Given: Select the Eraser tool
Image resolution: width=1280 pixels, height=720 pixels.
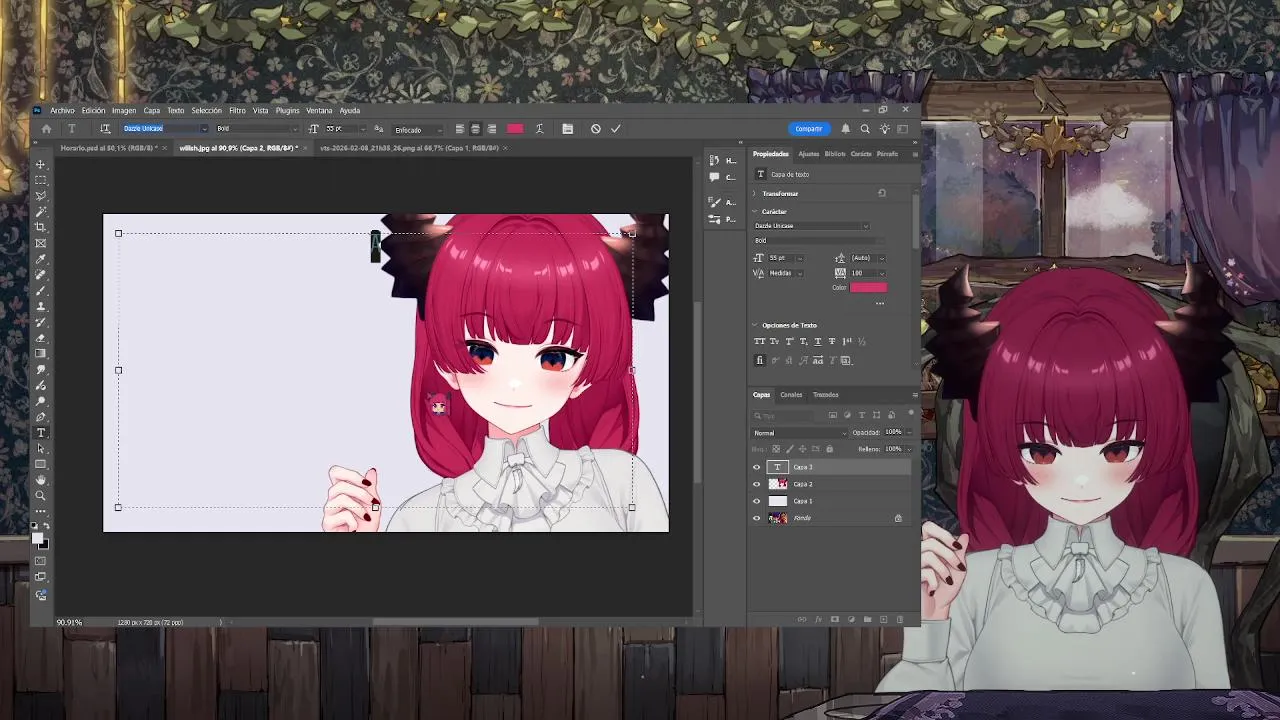Looking at the screenshot, I should pos(41,338).
